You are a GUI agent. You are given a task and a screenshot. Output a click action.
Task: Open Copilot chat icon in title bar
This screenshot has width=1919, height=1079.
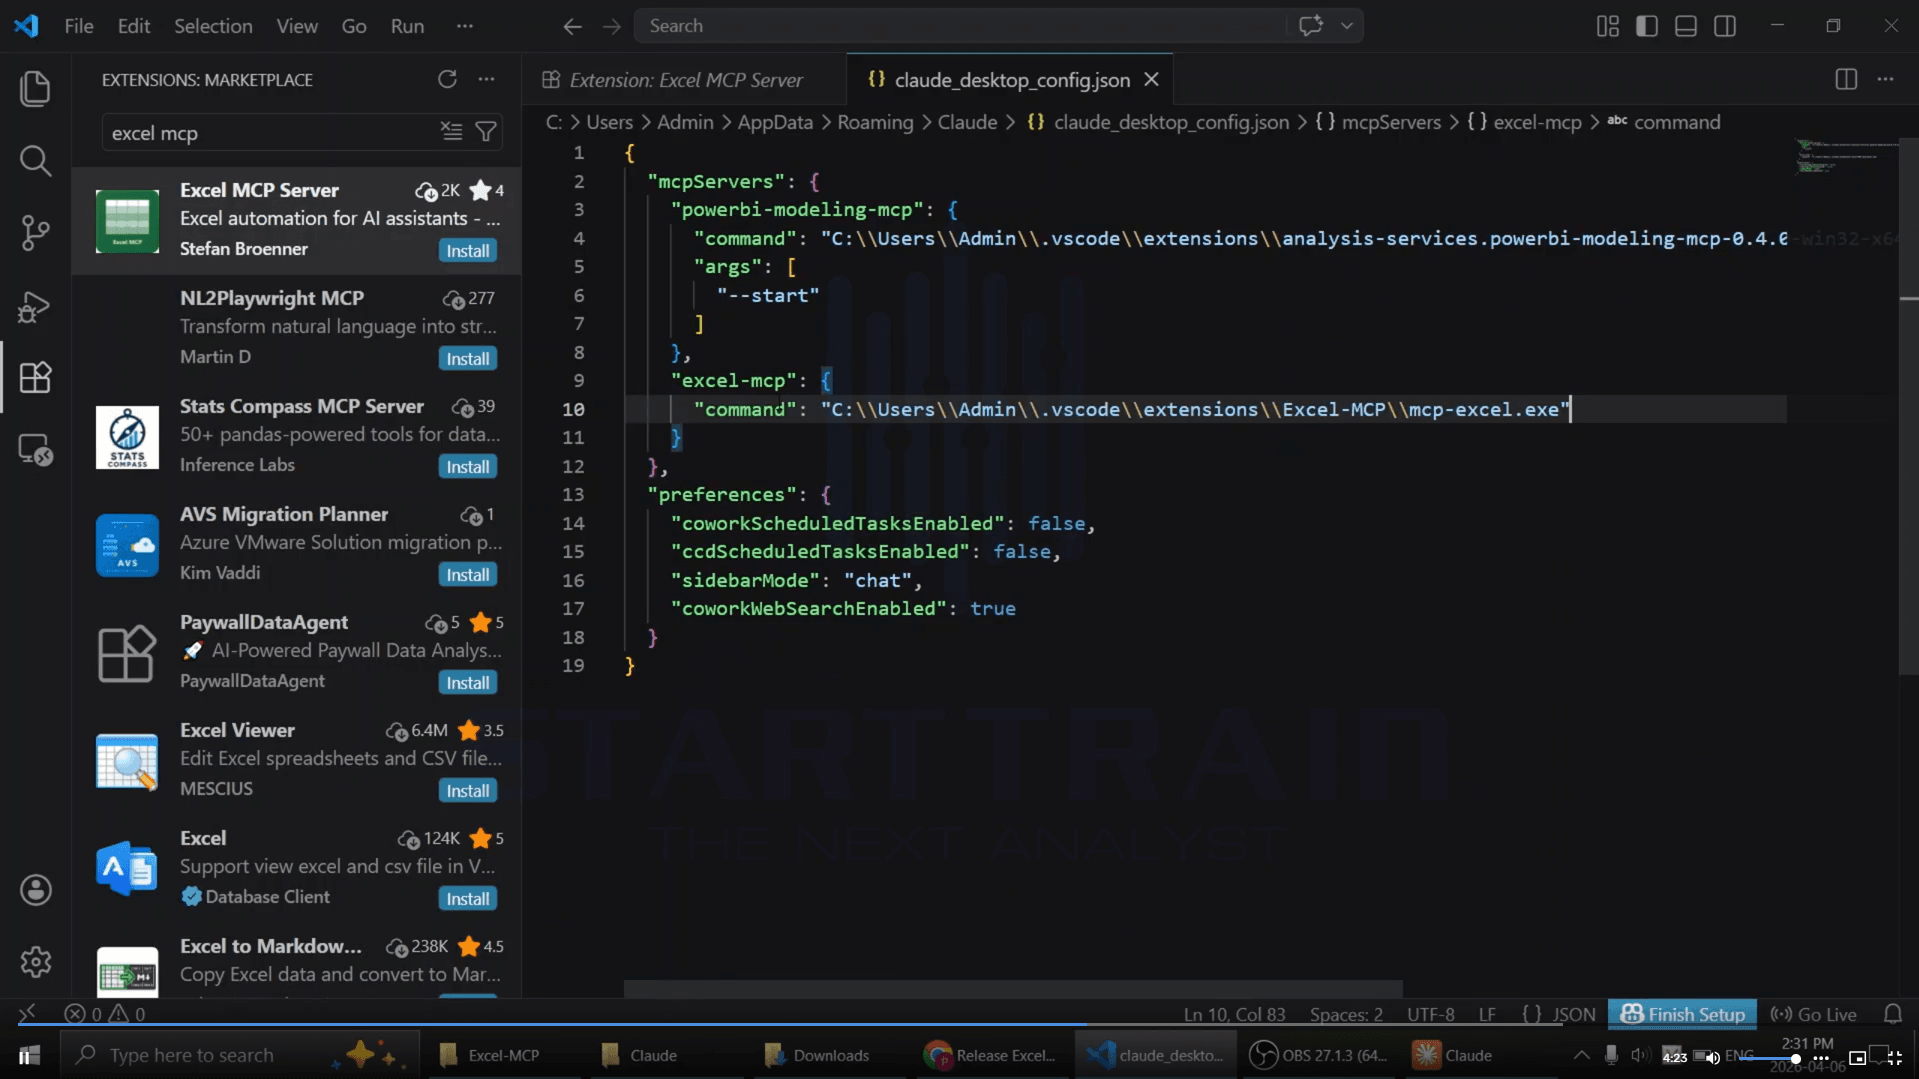pos(1311,26)
